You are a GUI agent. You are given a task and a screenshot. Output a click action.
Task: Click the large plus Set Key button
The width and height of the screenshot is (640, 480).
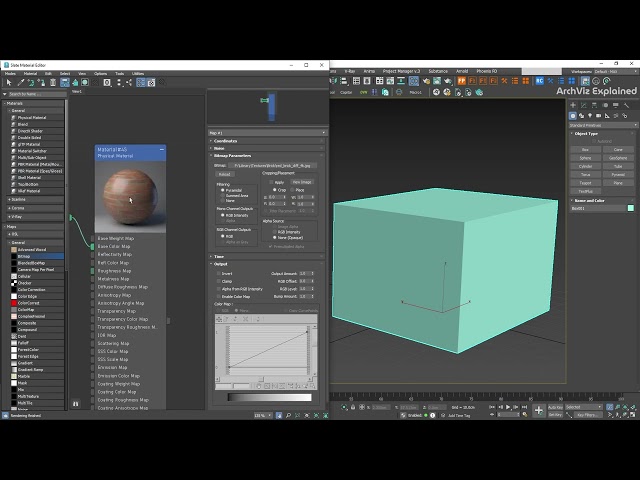[x=539, y=411]
